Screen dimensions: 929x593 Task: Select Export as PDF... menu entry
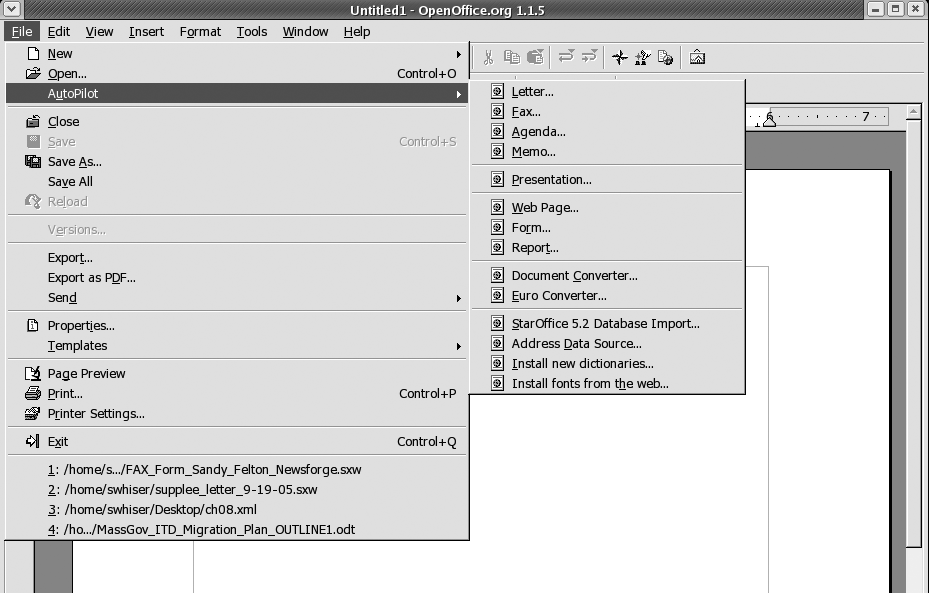click(x=237, y=278)
